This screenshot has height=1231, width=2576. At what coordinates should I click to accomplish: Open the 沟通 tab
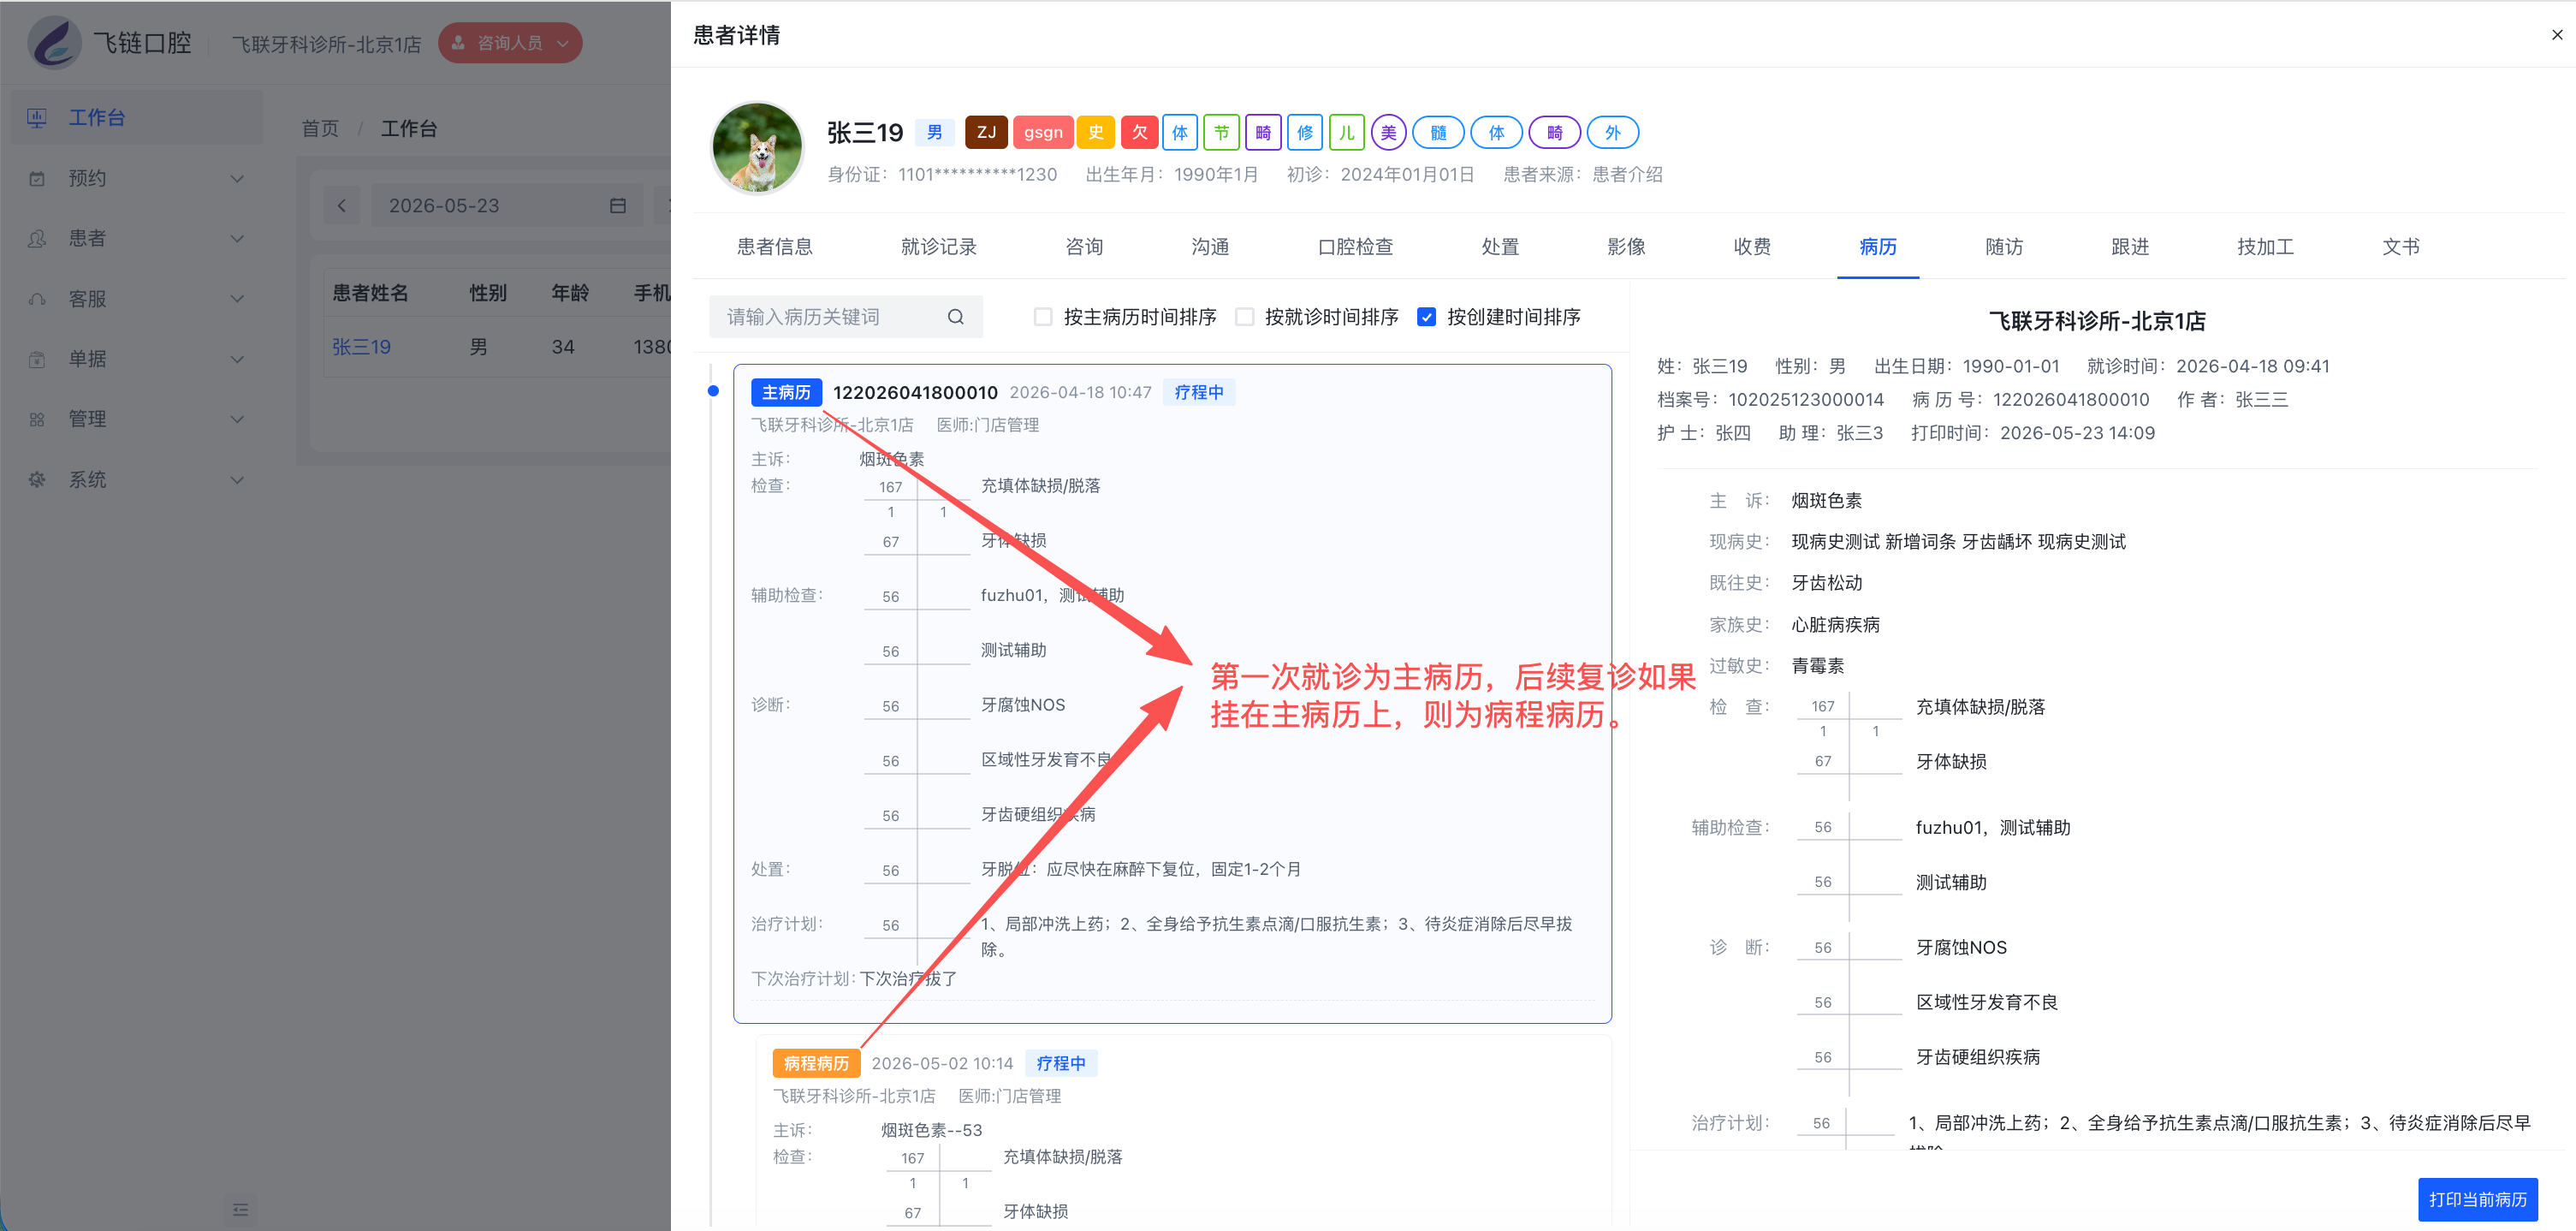click(x=1210, y=247)
